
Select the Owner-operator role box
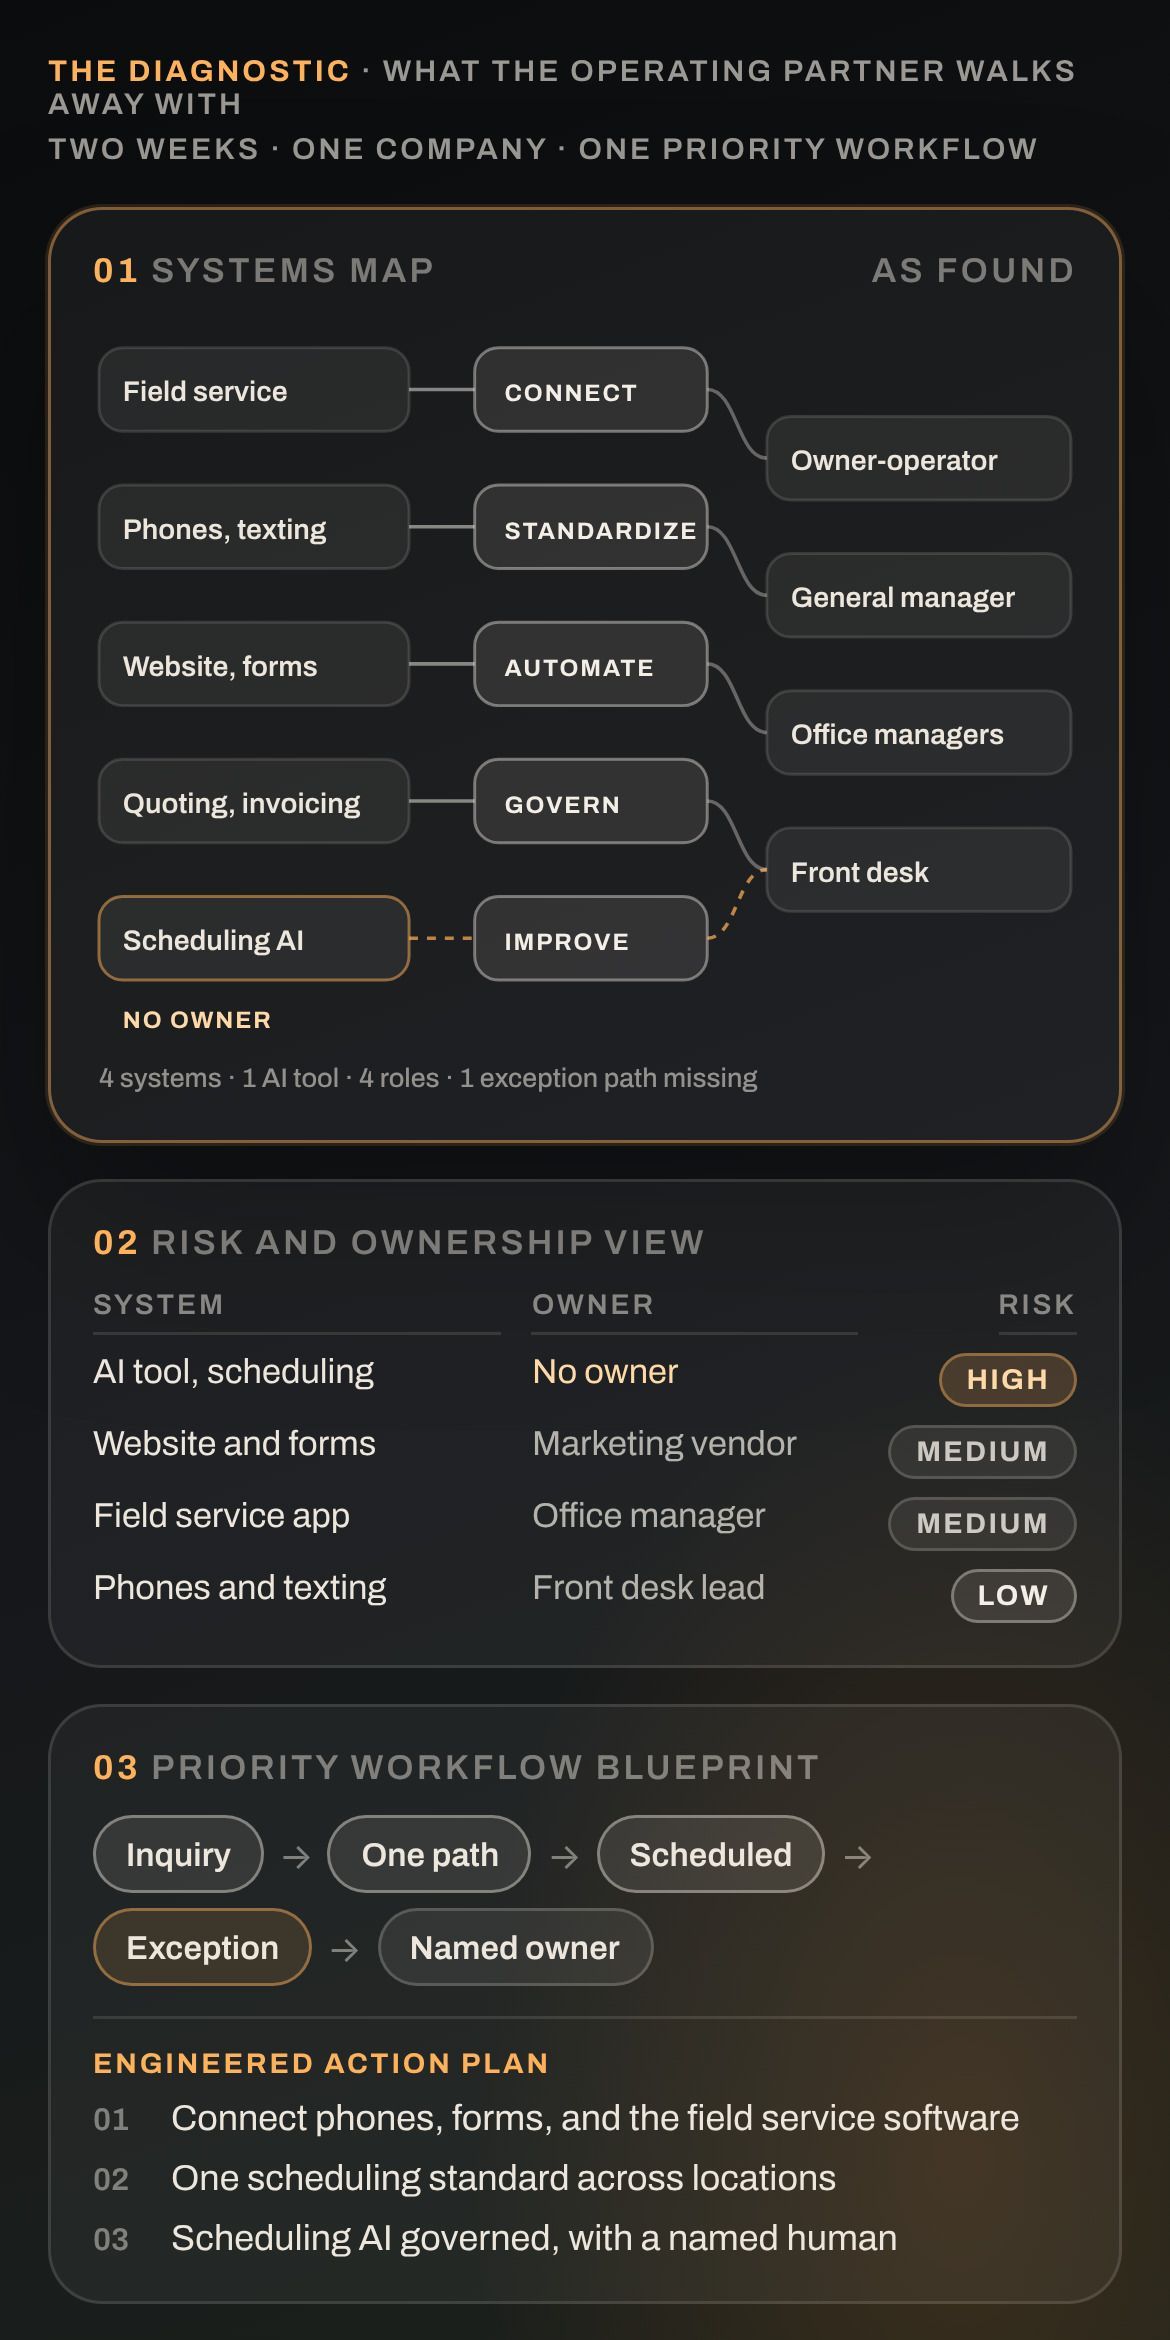click(919, 459)
